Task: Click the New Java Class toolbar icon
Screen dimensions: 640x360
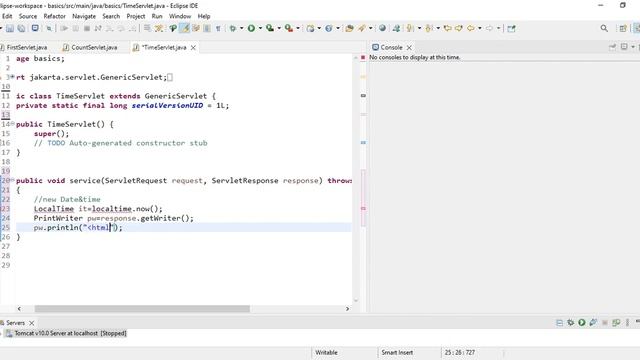Action: click(x=329, y=28)
